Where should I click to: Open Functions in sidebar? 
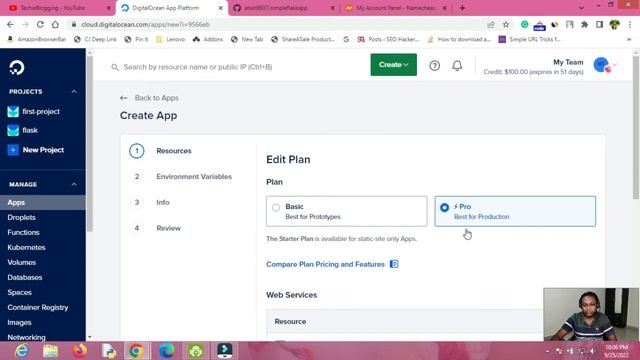(x=23, y=232)
